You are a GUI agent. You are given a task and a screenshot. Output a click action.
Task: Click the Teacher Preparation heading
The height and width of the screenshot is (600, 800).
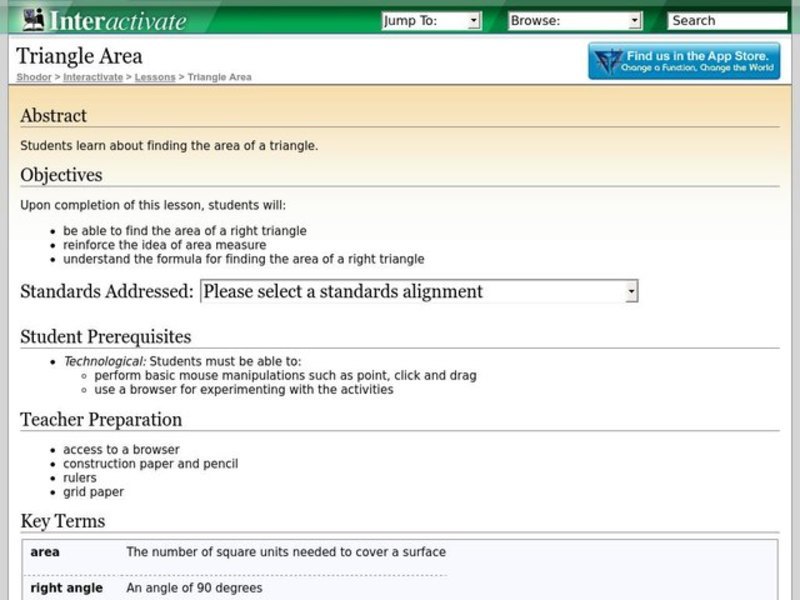click(101, 420)
